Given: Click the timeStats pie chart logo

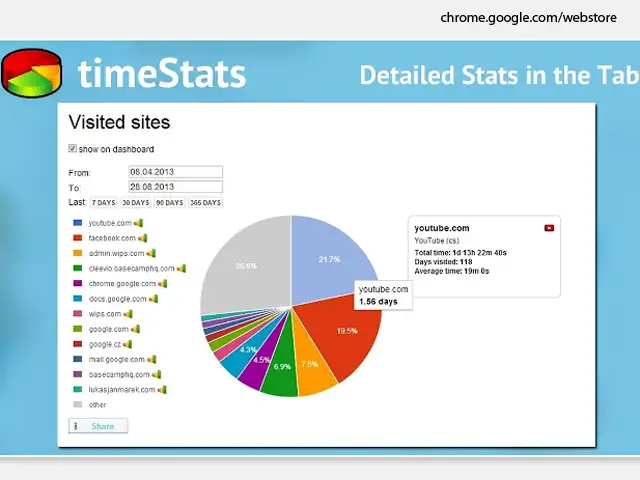Looking at the screenshot, I should (33, 75).
